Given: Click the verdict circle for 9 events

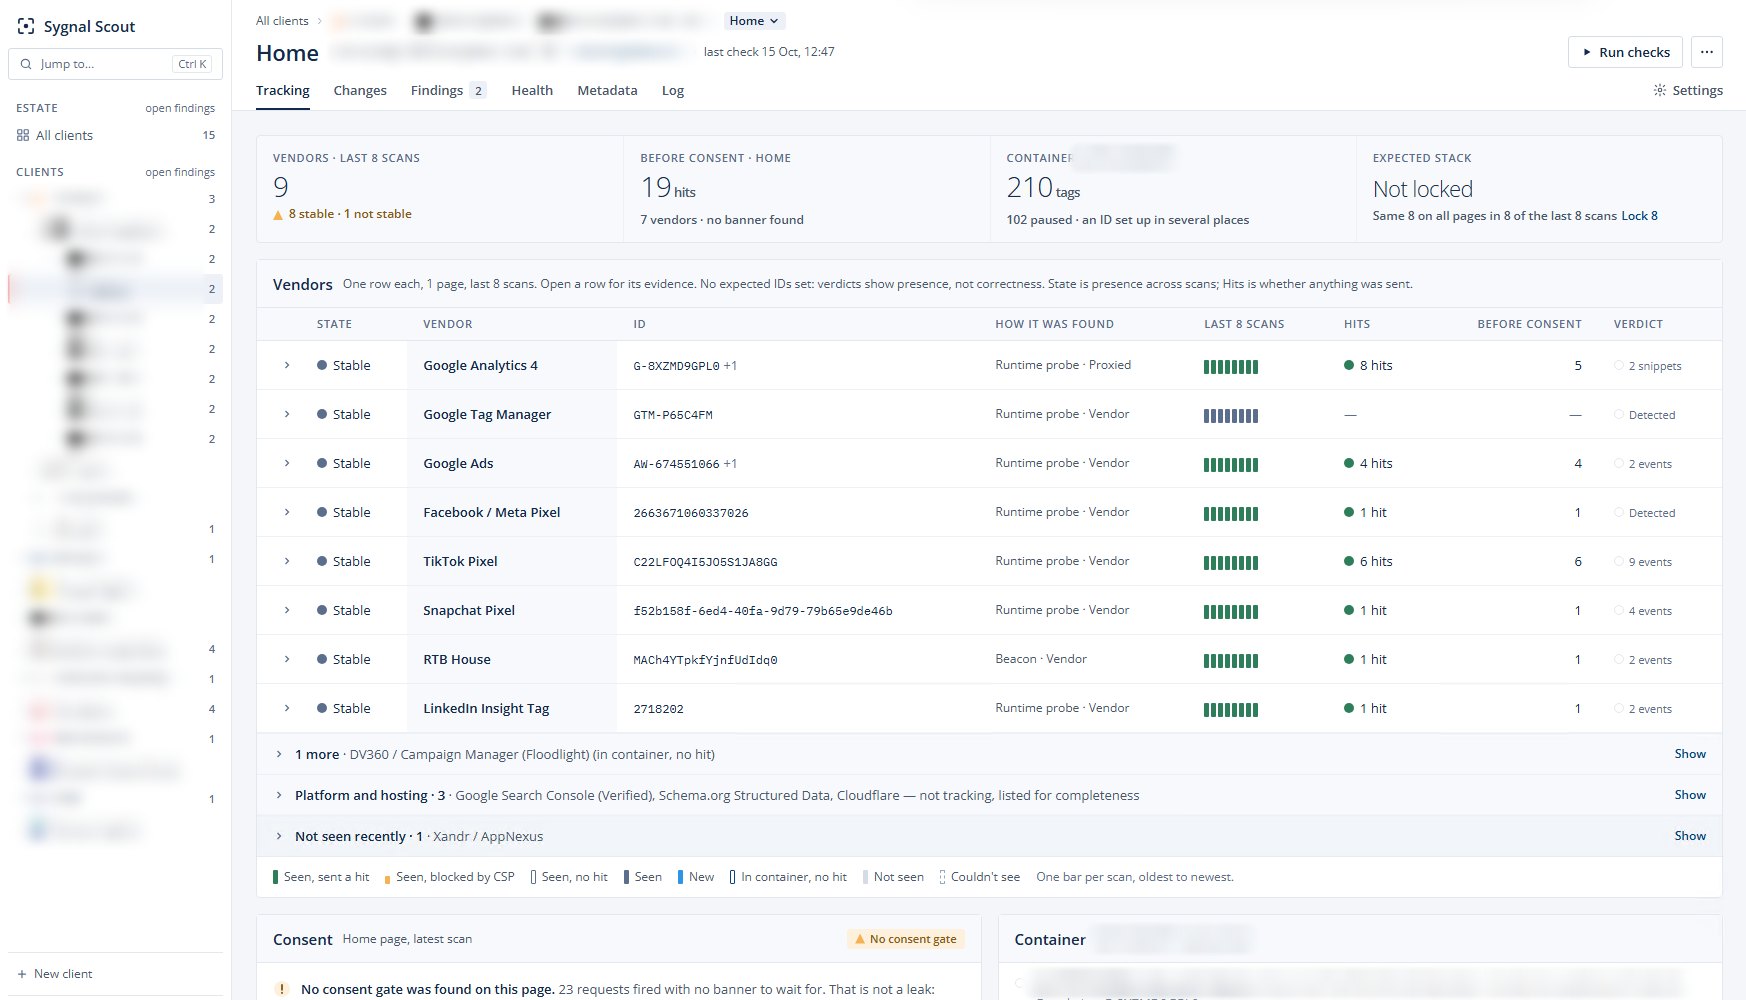Looking at the screenshot, I should [1619, 561].
